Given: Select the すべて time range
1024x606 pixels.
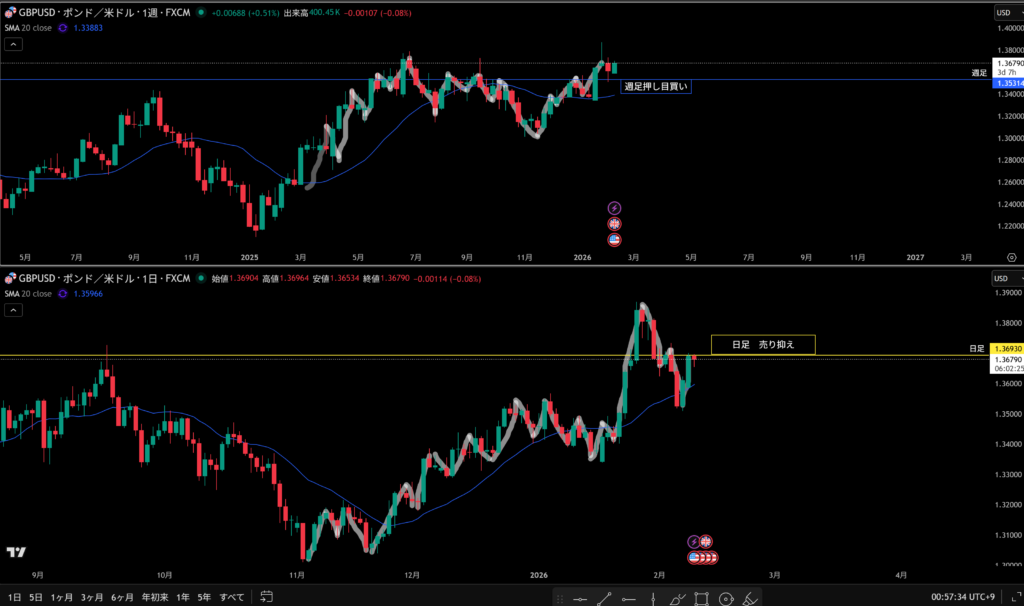Looking at the screenshot, I should click(x=231, y=597).
